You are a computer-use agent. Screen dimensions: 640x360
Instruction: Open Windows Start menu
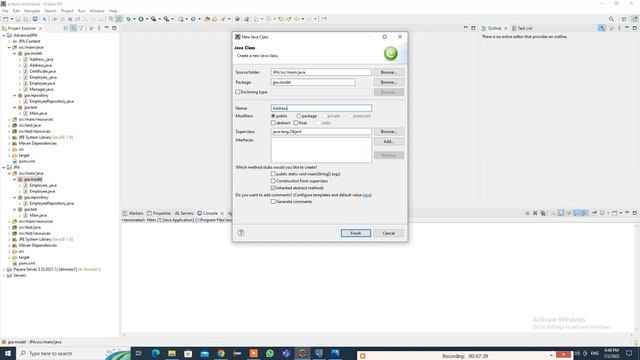[x=8, y=353]
